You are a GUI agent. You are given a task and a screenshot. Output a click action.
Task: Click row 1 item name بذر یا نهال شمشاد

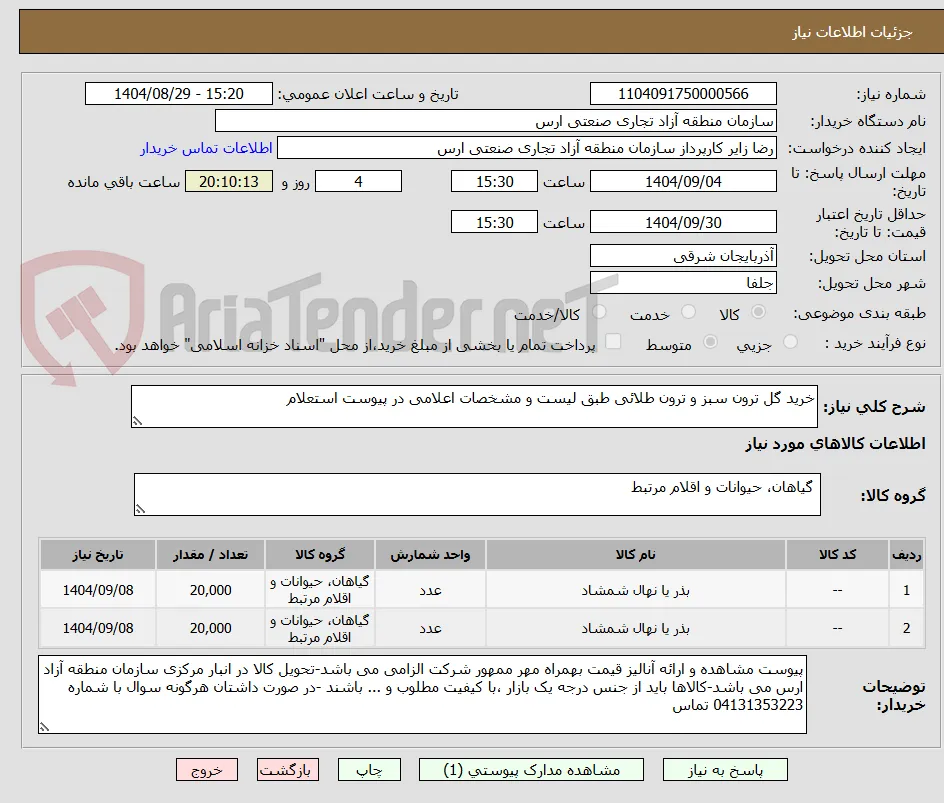pos(635,591)
